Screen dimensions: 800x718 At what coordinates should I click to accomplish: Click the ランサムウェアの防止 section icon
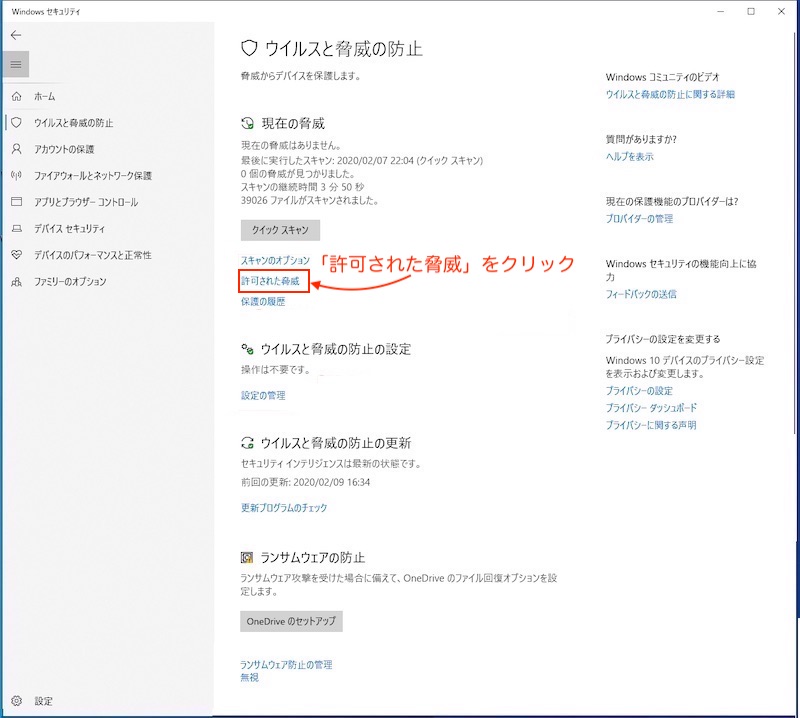(x=247, y=557)
